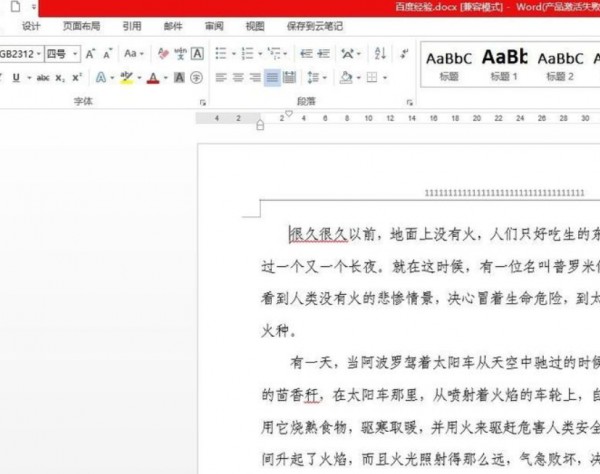This screenshot has height=474, width=600.
Task: Open the font size dropdown showing 四号
Action: click(x=72, y=54)
